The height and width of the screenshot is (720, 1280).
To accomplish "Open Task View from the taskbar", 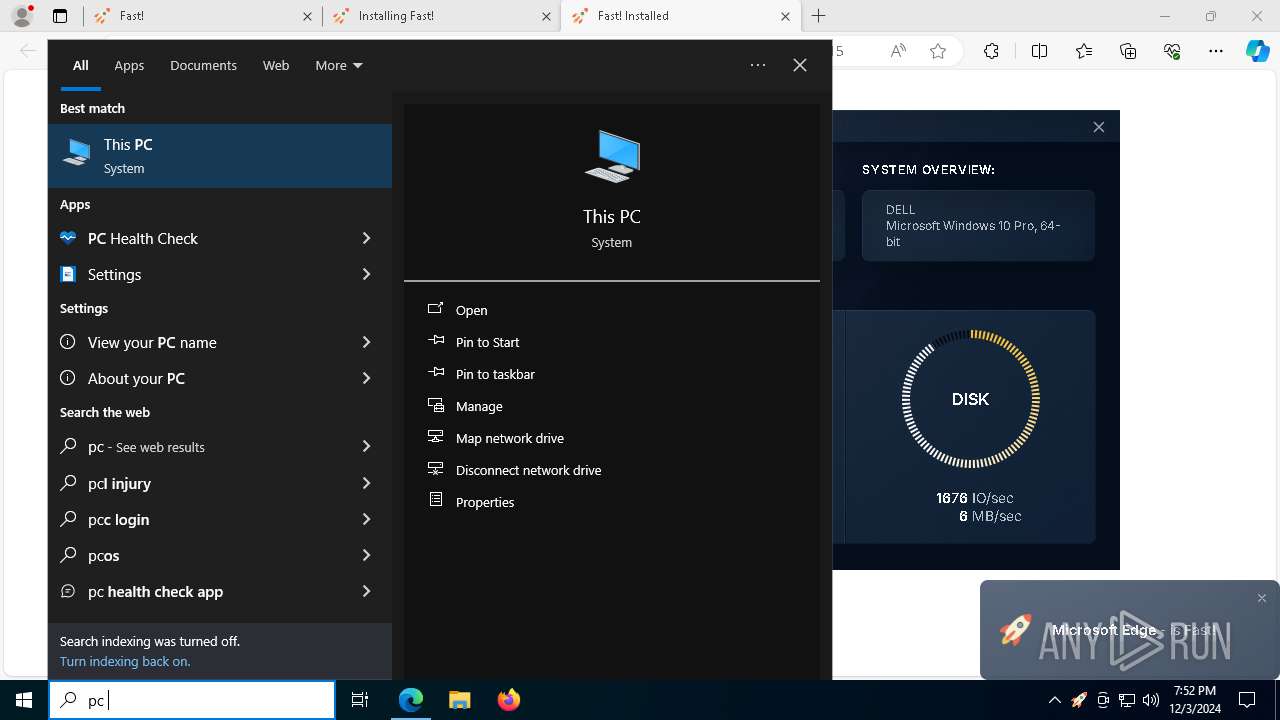I will point(360,700).
